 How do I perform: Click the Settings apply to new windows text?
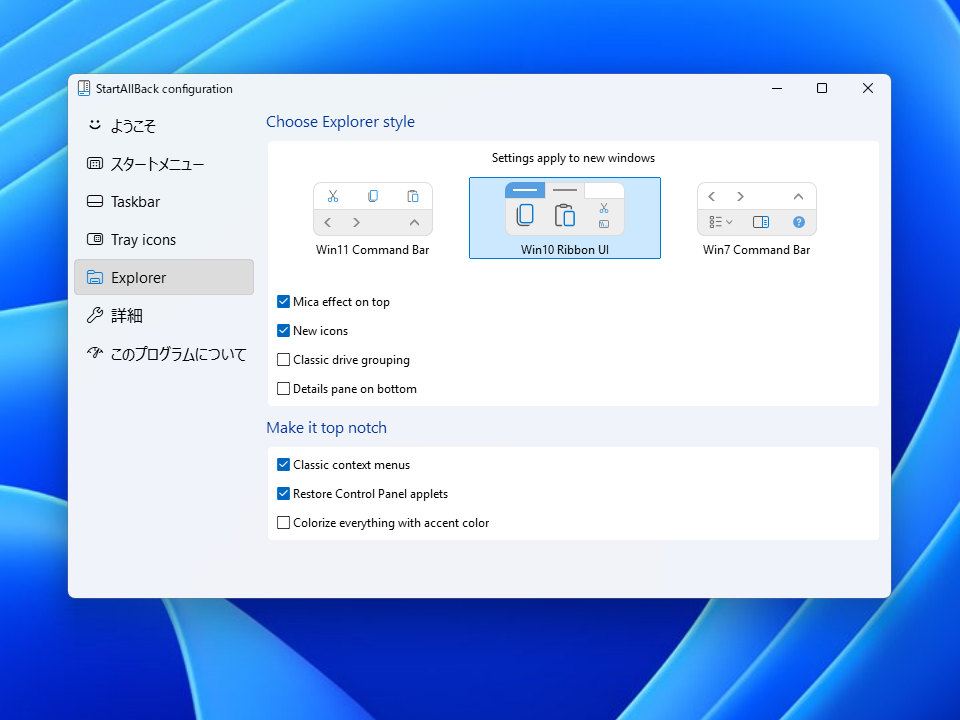(x=573, y=158)
